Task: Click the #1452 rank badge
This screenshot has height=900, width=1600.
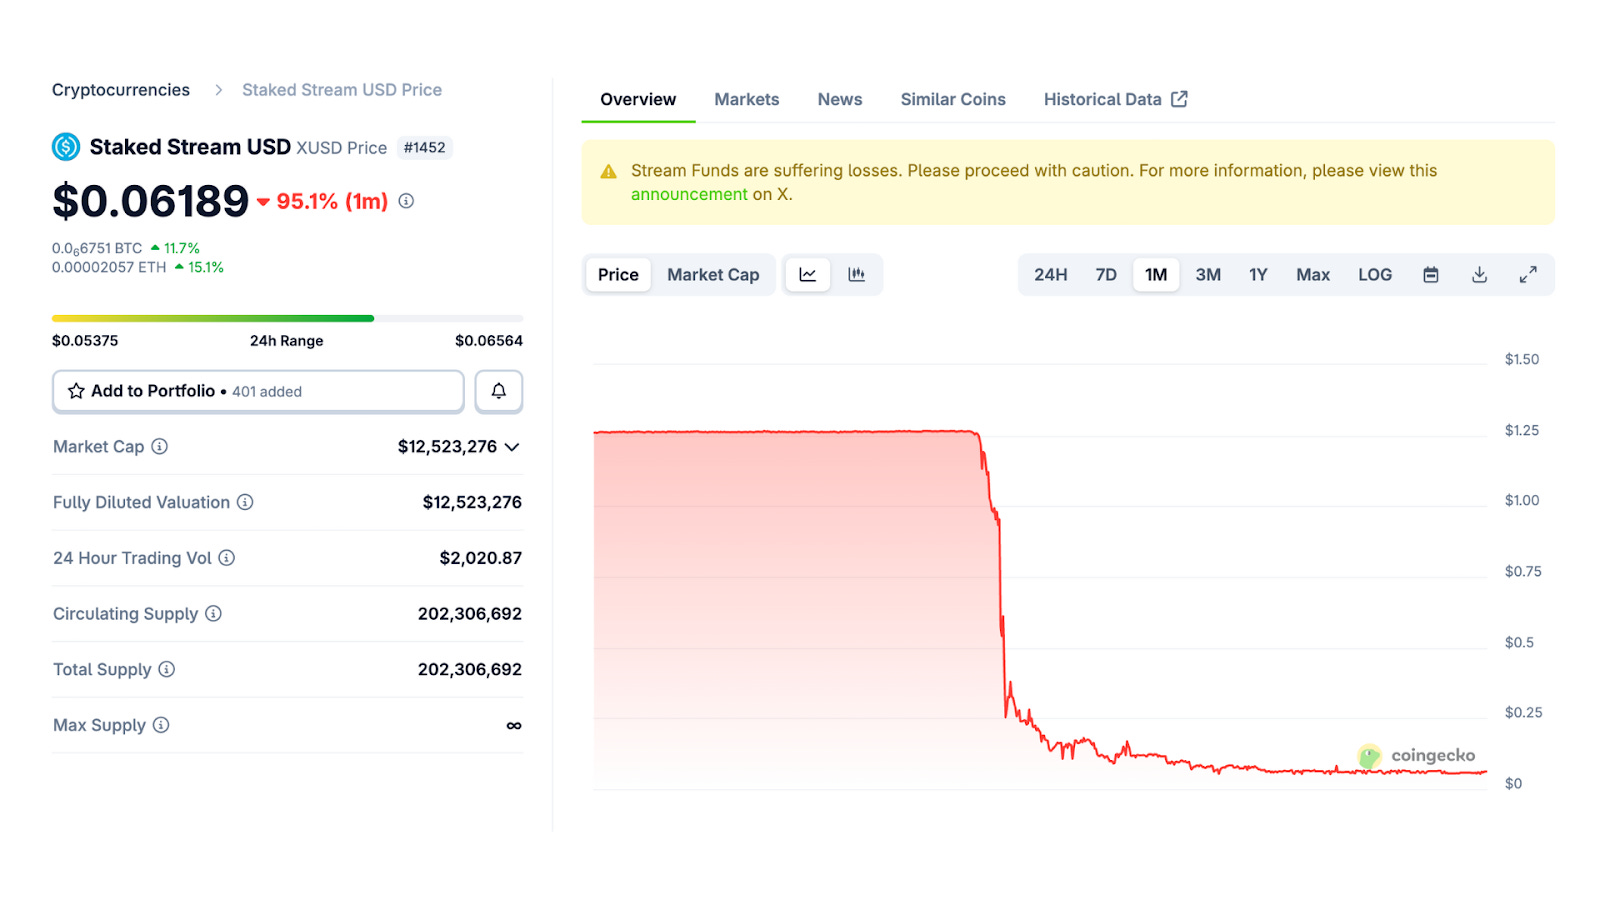Action: [425, 148]
